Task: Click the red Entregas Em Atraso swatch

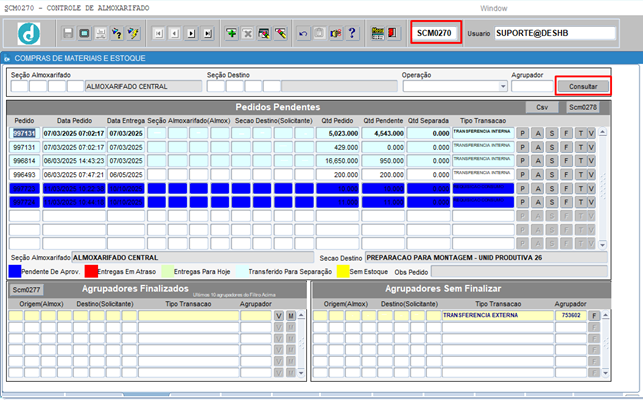Action: [x=91, y=272]
